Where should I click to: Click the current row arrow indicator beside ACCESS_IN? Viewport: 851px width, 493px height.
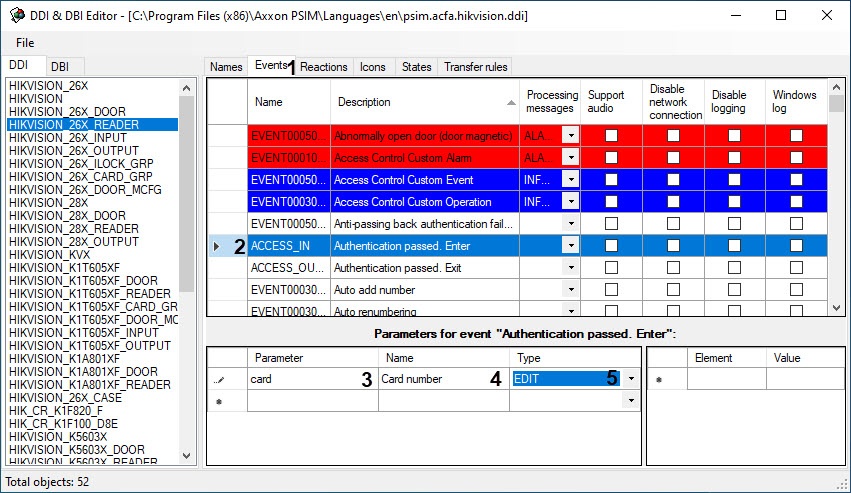click(217, 246)
